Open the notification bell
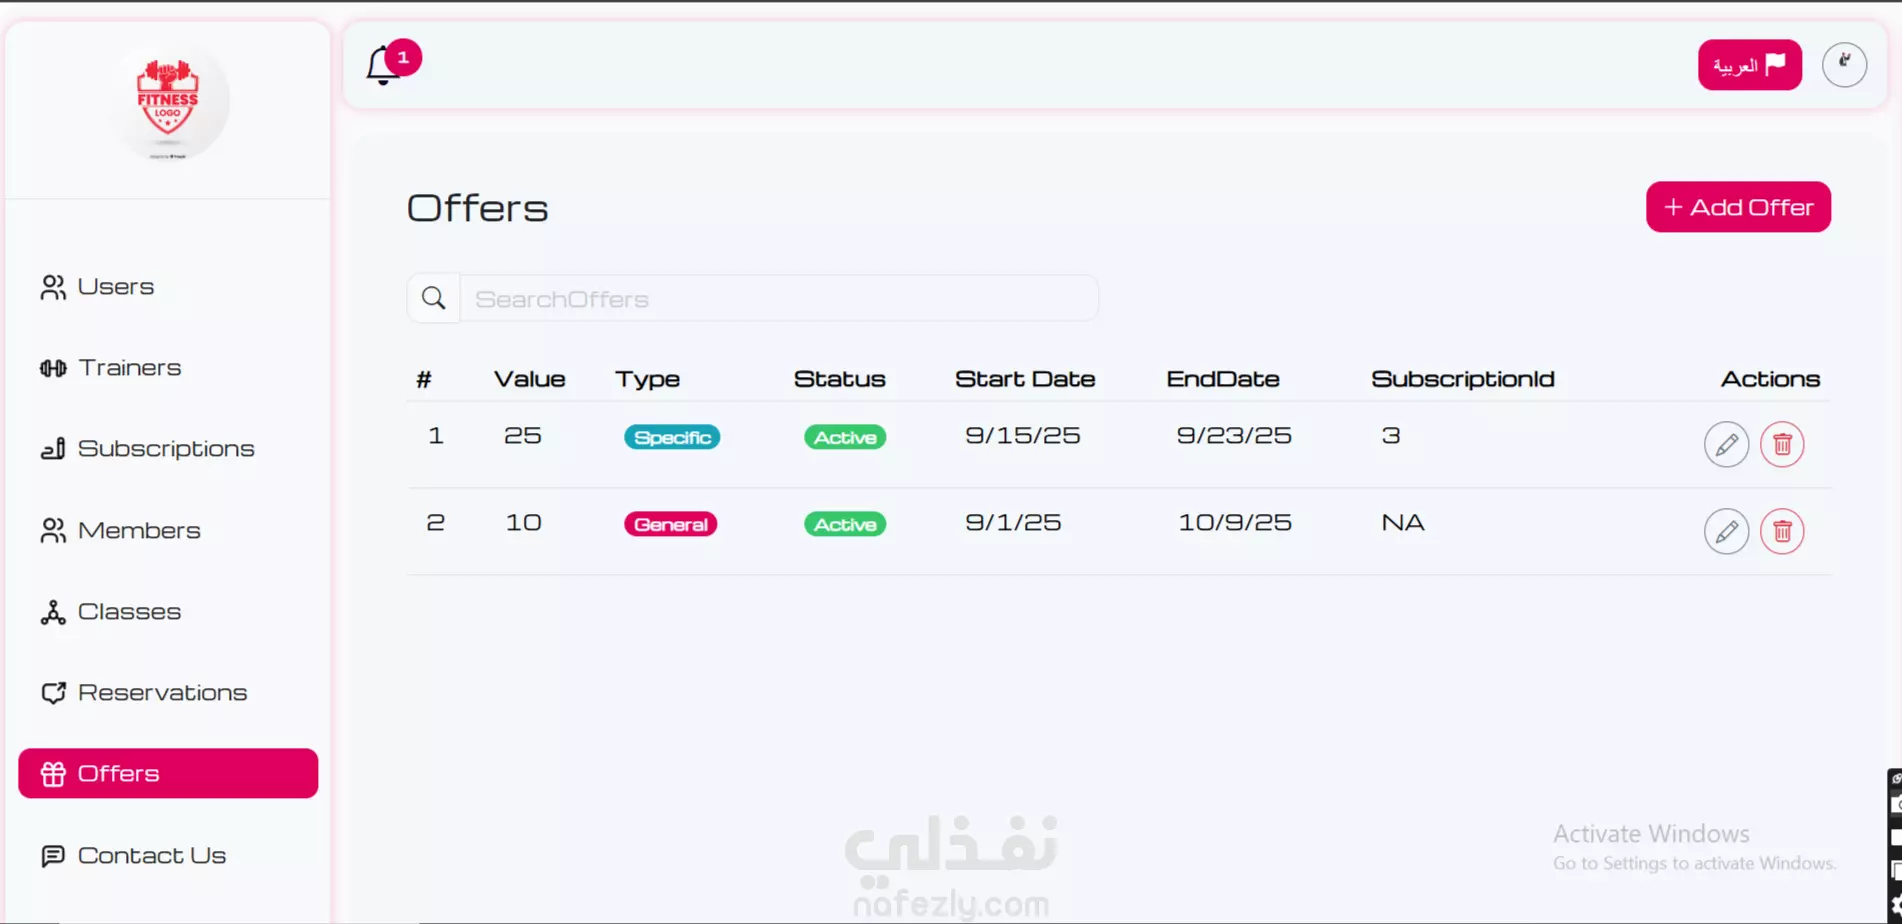The width and height of the screenshot is (1902, 924). (x=384, y=66)
